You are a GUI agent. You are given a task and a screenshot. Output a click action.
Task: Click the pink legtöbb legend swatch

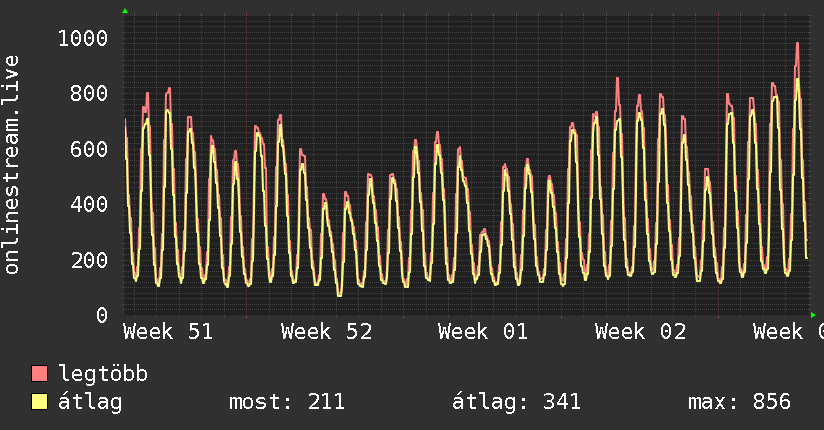point(39,373)
